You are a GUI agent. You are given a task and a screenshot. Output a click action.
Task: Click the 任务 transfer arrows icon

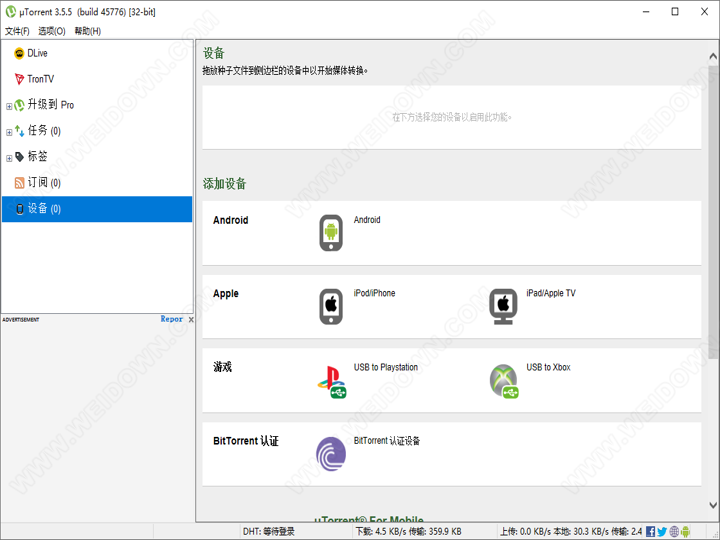pyautogui.click(x=19, y=131)
